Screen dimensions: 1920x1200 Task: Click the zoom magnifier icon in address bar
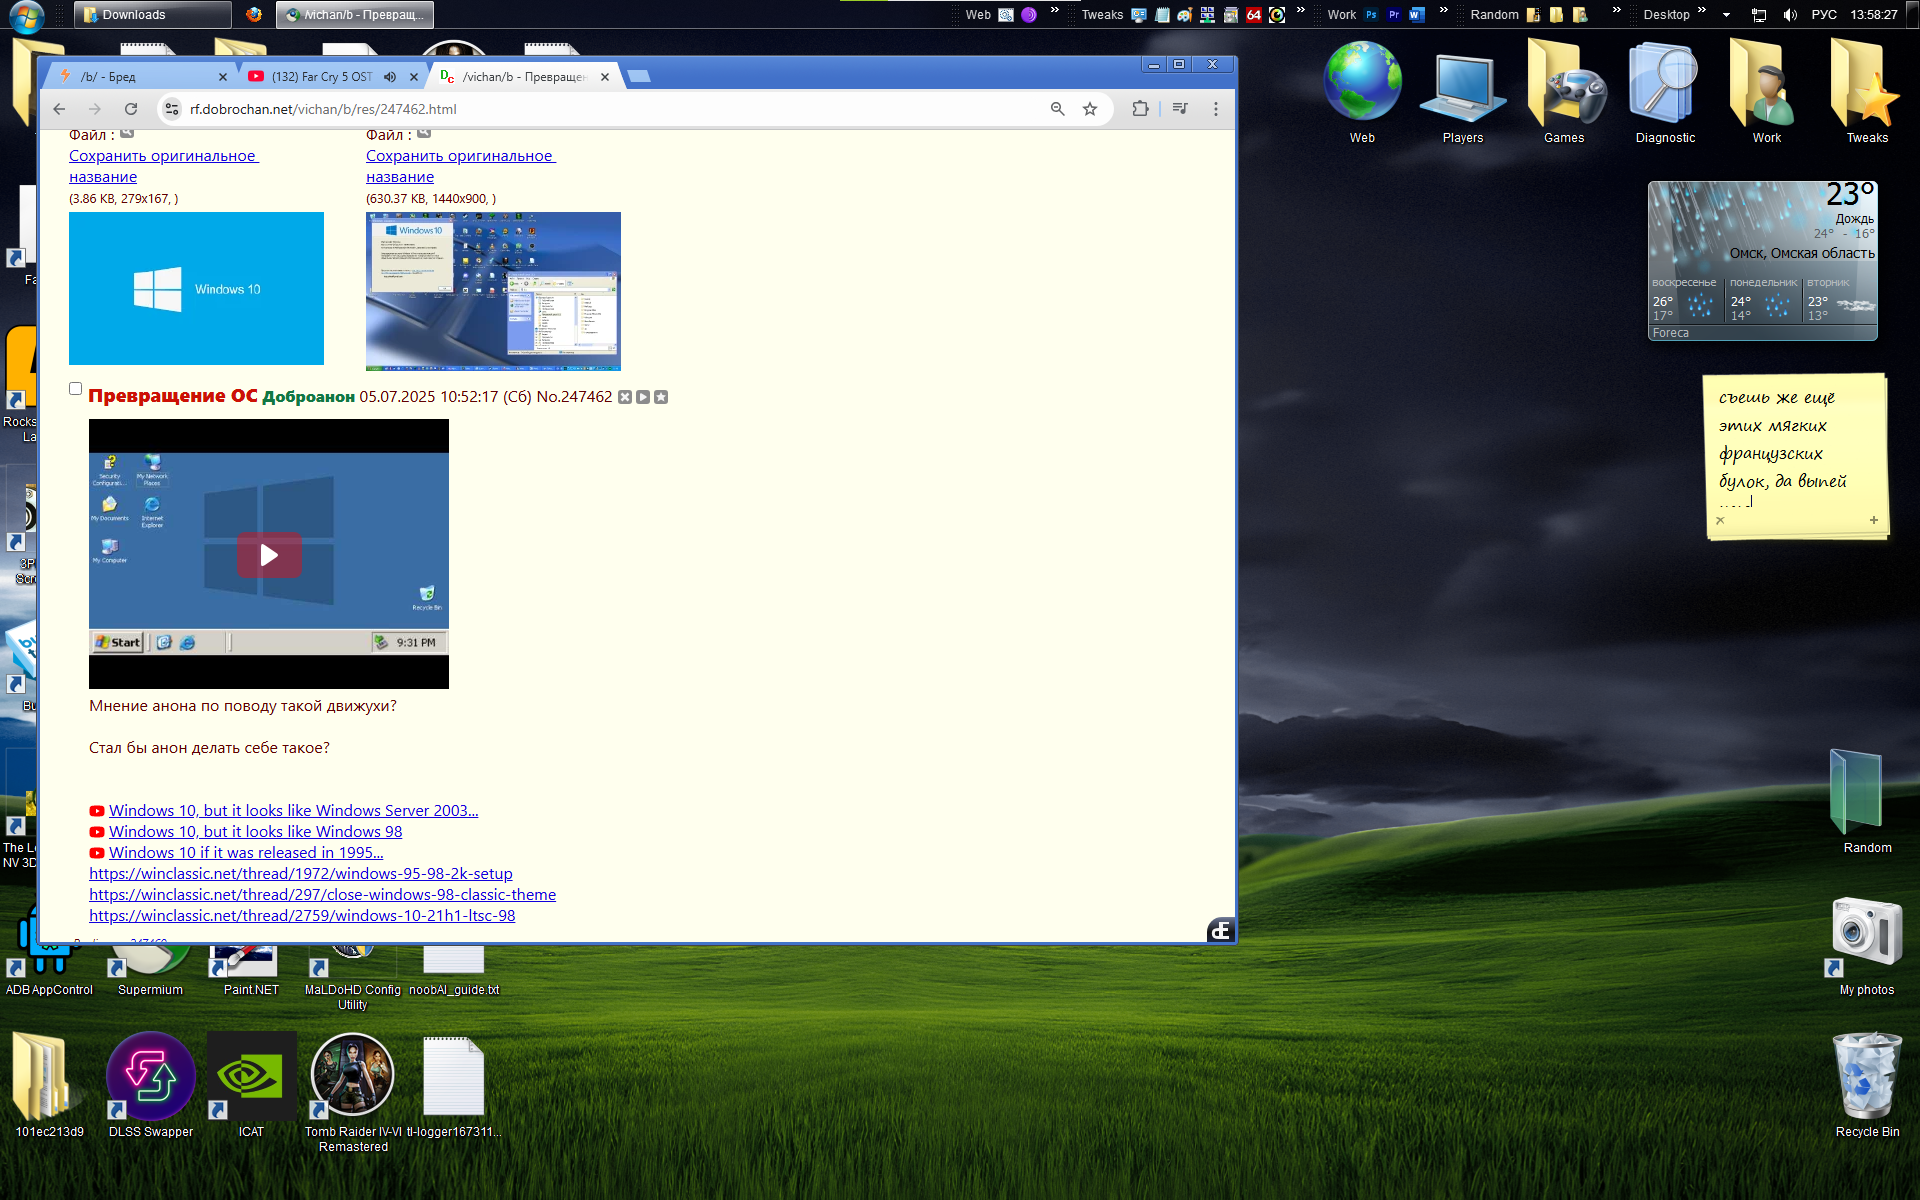(1057, 109)
